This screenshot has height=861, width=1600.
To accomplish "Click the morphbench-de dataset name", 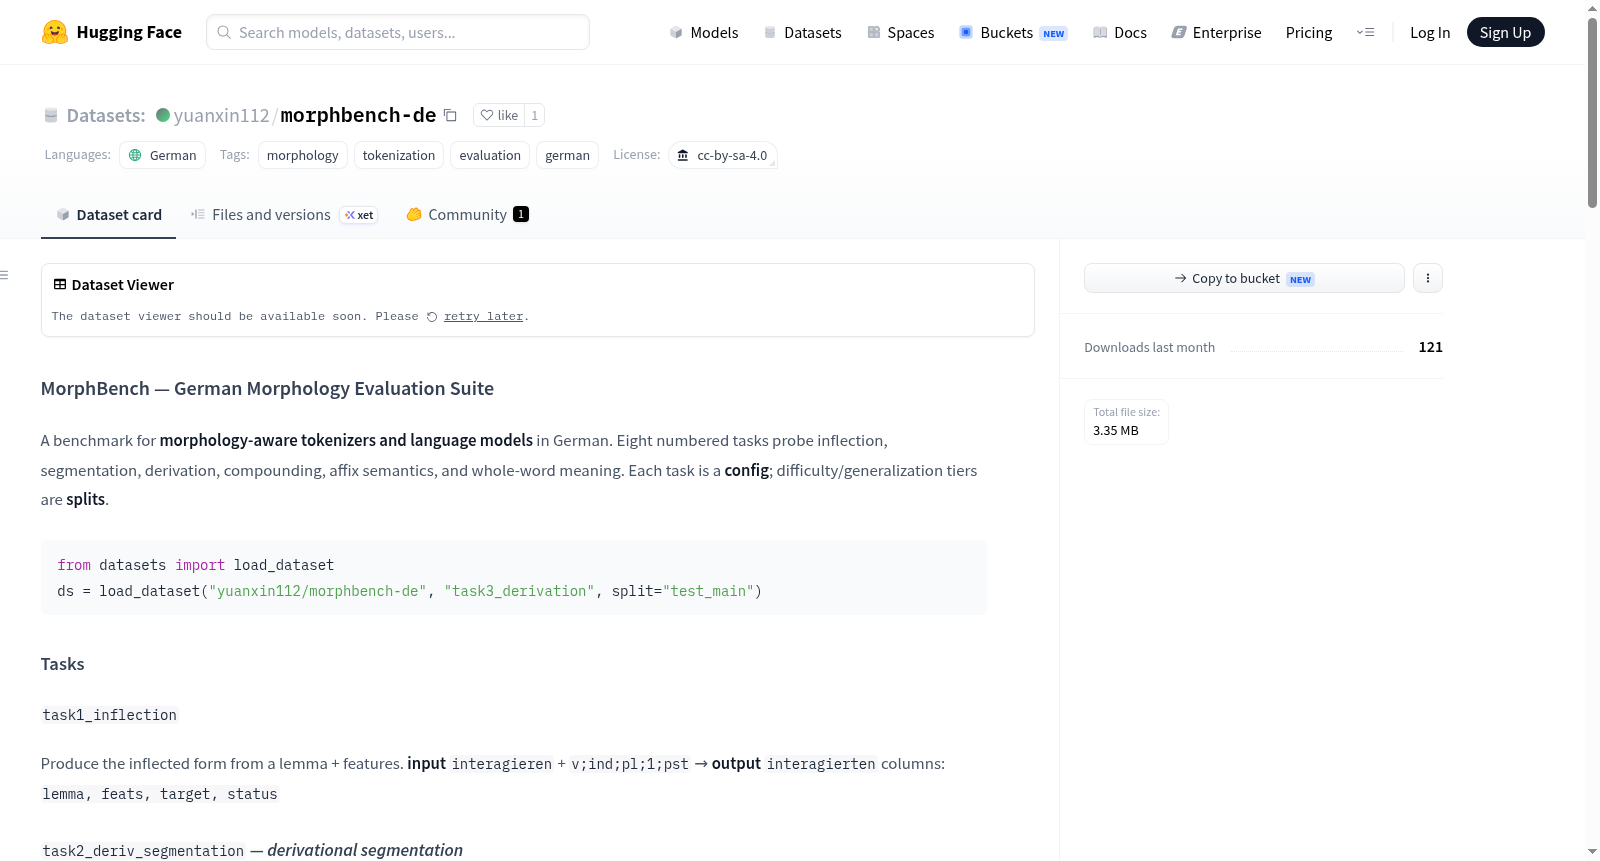I will click(x=358, y=116).
